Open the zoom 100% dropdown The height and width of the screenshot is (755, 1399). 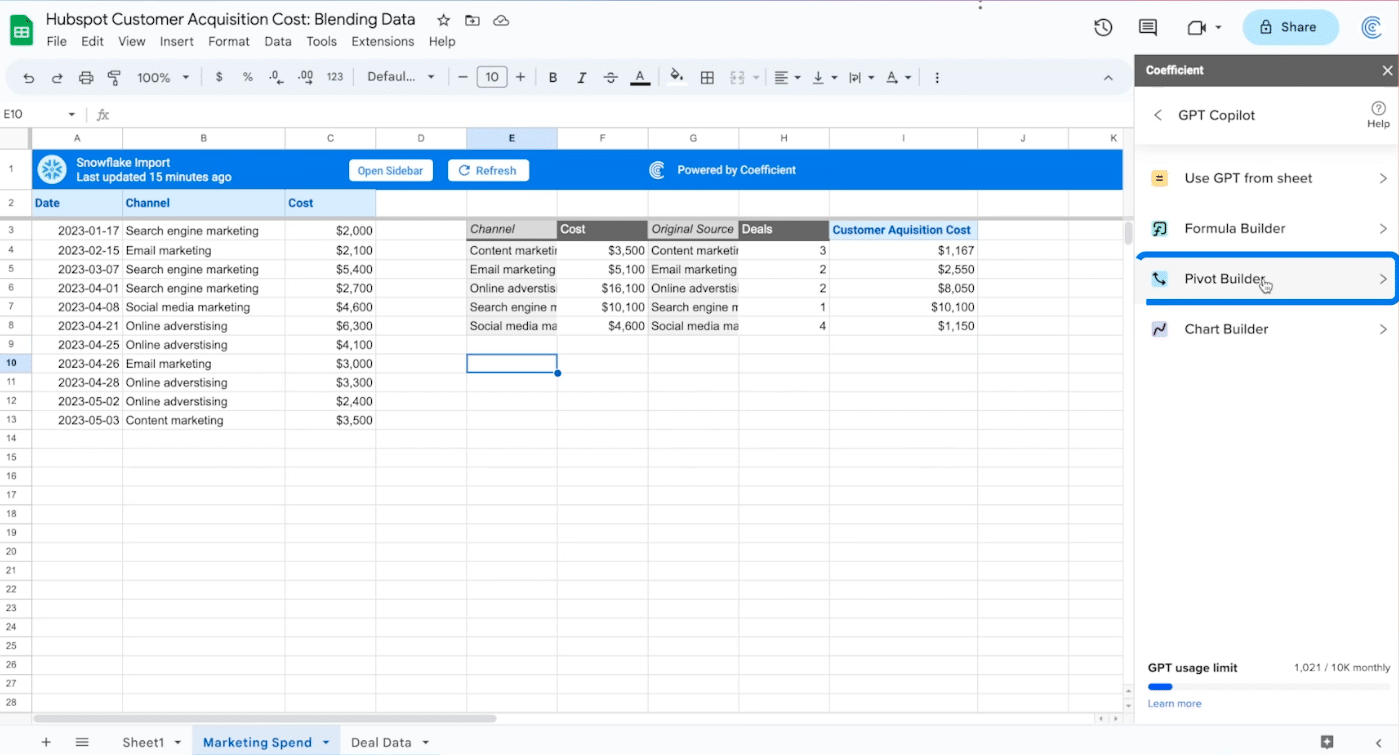pos(162,77)
